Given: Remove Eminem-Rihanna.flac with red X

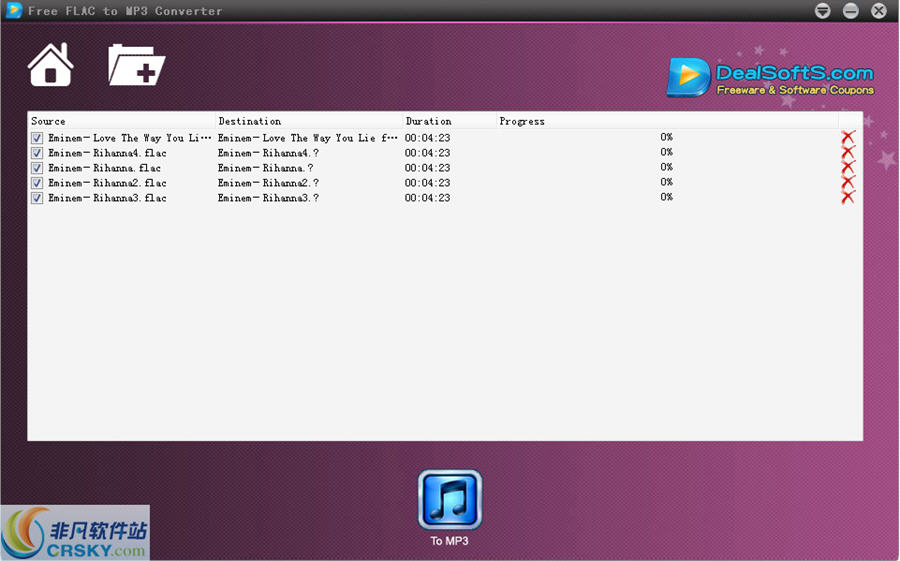Looking at the screenshot, I should pos(848,167).
